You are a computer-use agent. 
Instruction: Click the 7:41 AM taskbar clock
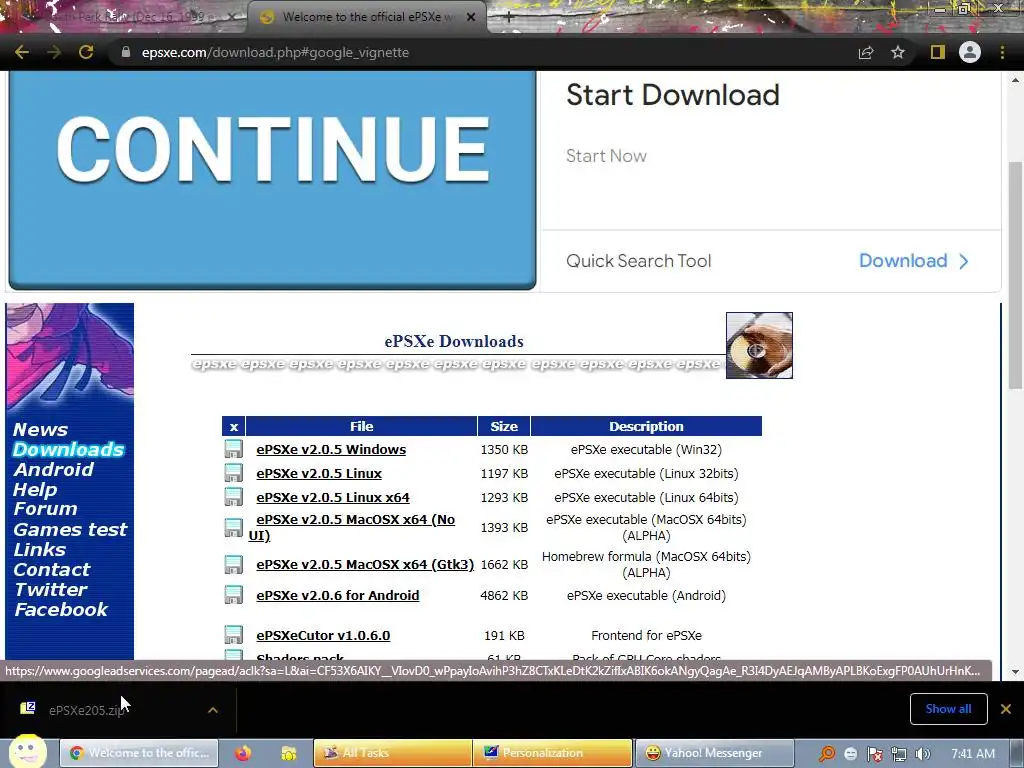[x=973, y=754]
